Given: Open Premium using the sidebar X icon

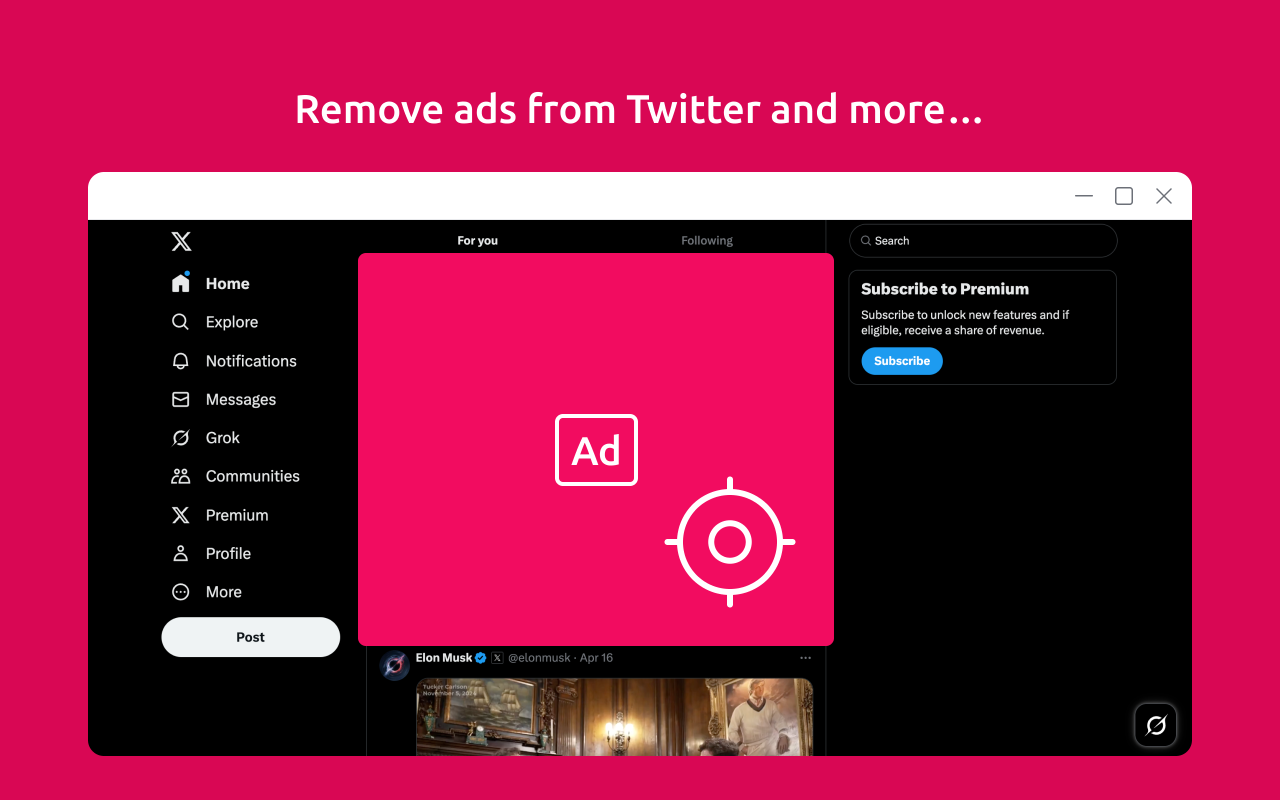Looking at the screenshot, I should pyautogui.click(x=181, y=515).
